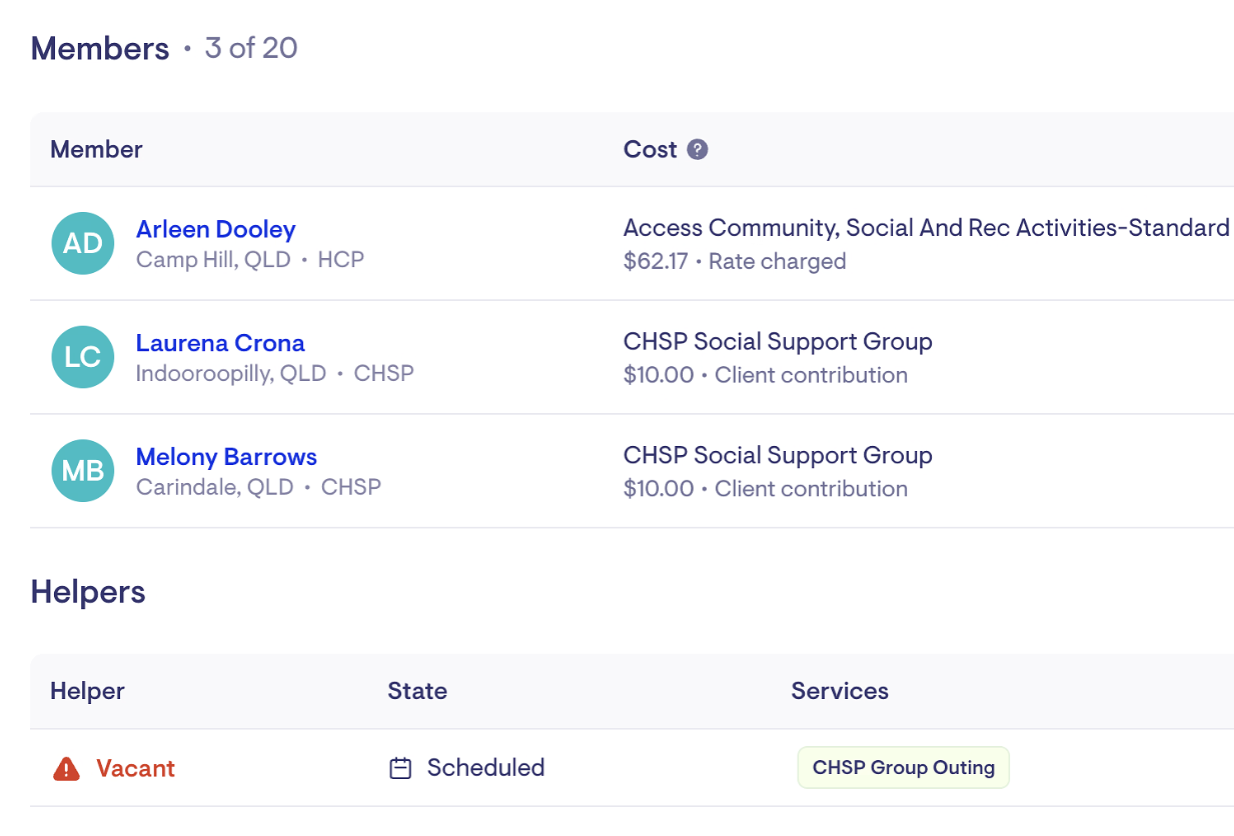1234x836 pixels.
Task: Click the '3 of 20' members count
Action: [x=251, y=48]
